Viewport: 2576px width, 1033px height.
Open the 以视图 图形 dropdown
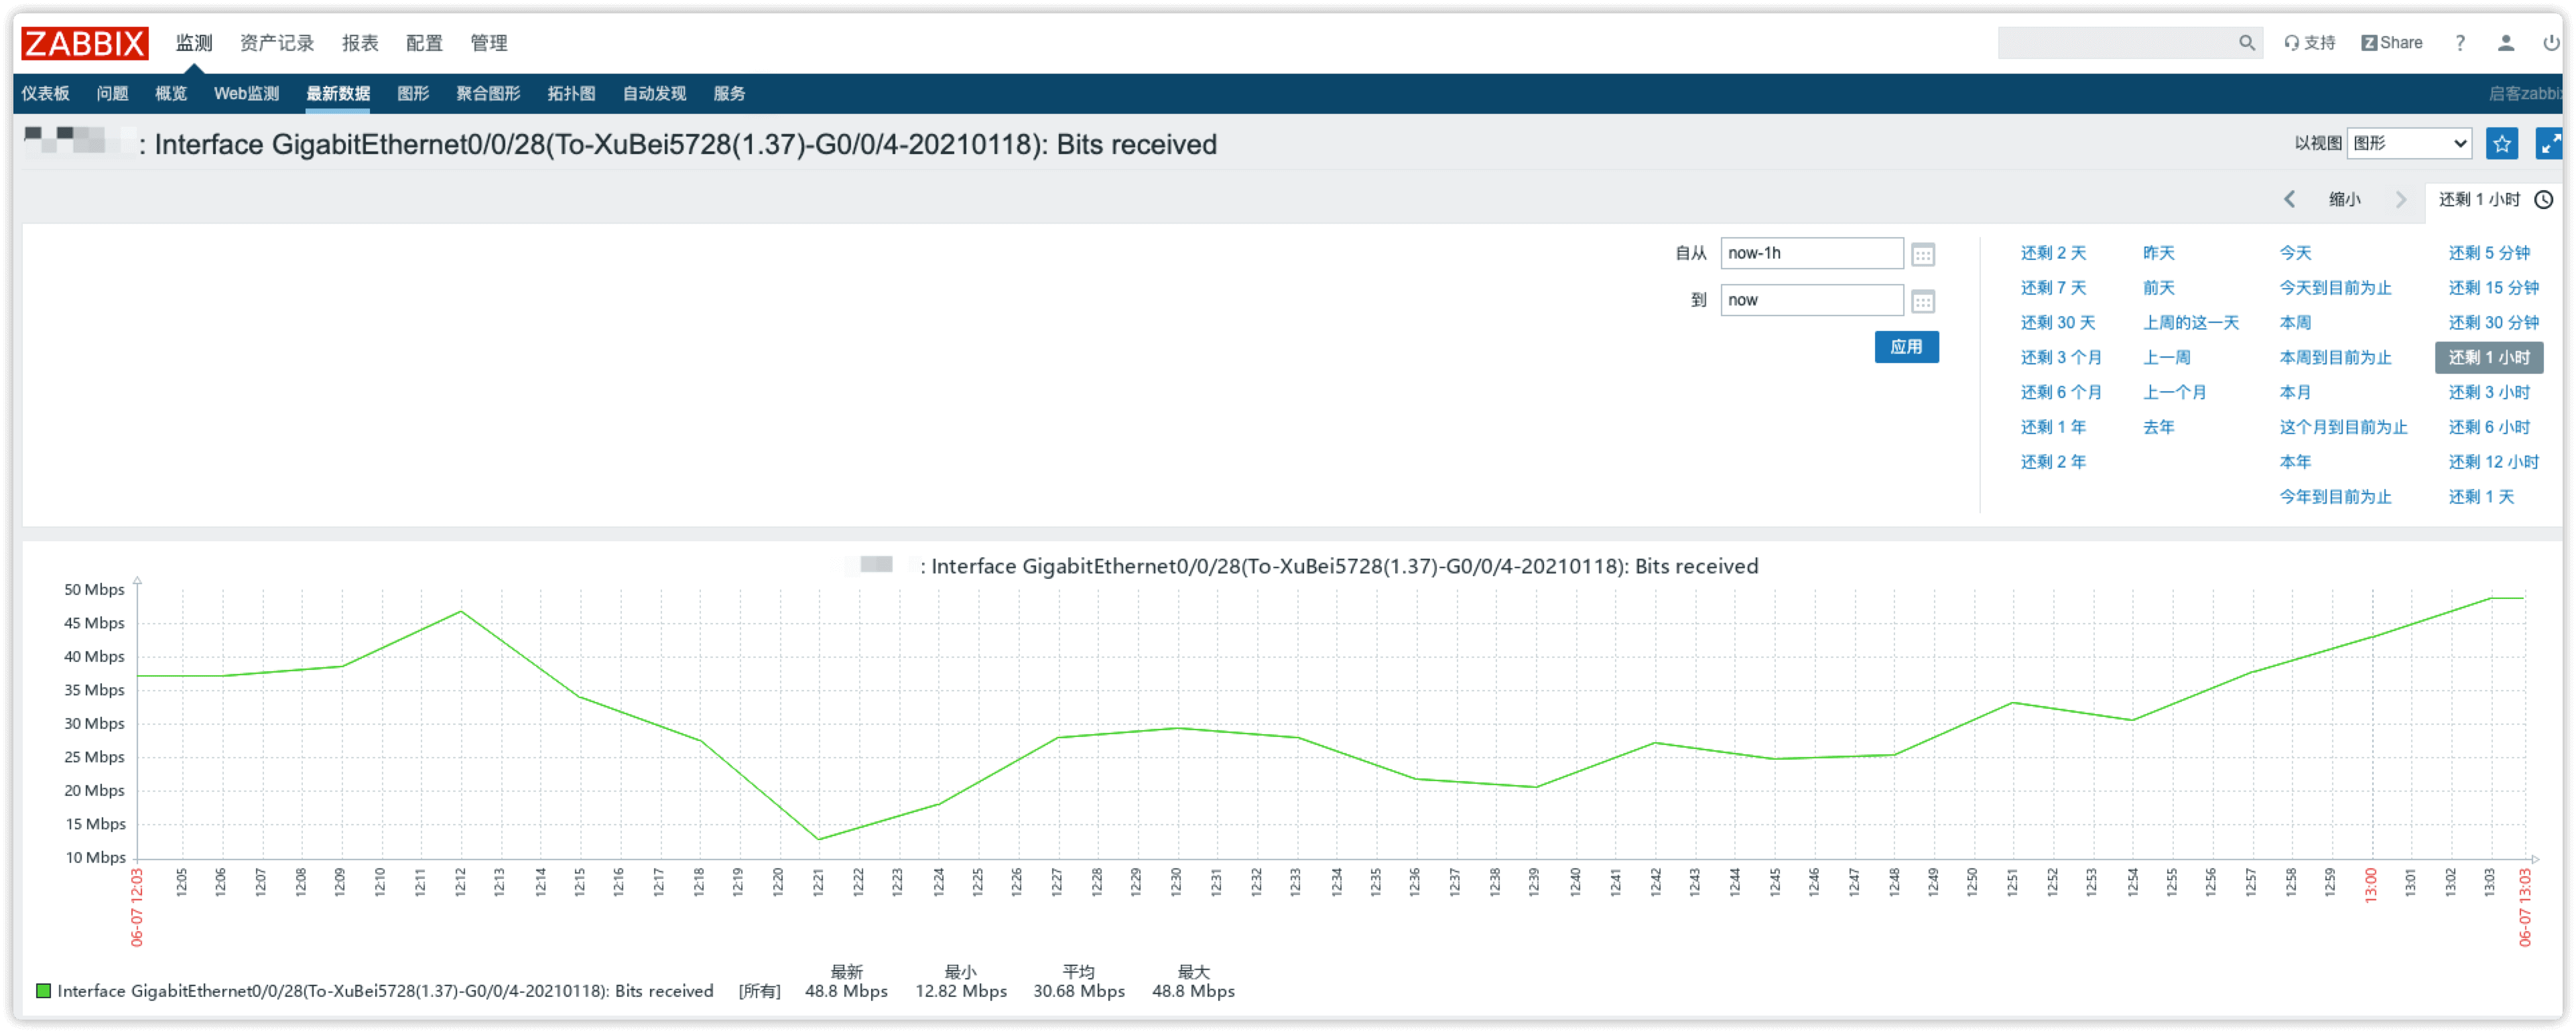2409,144
